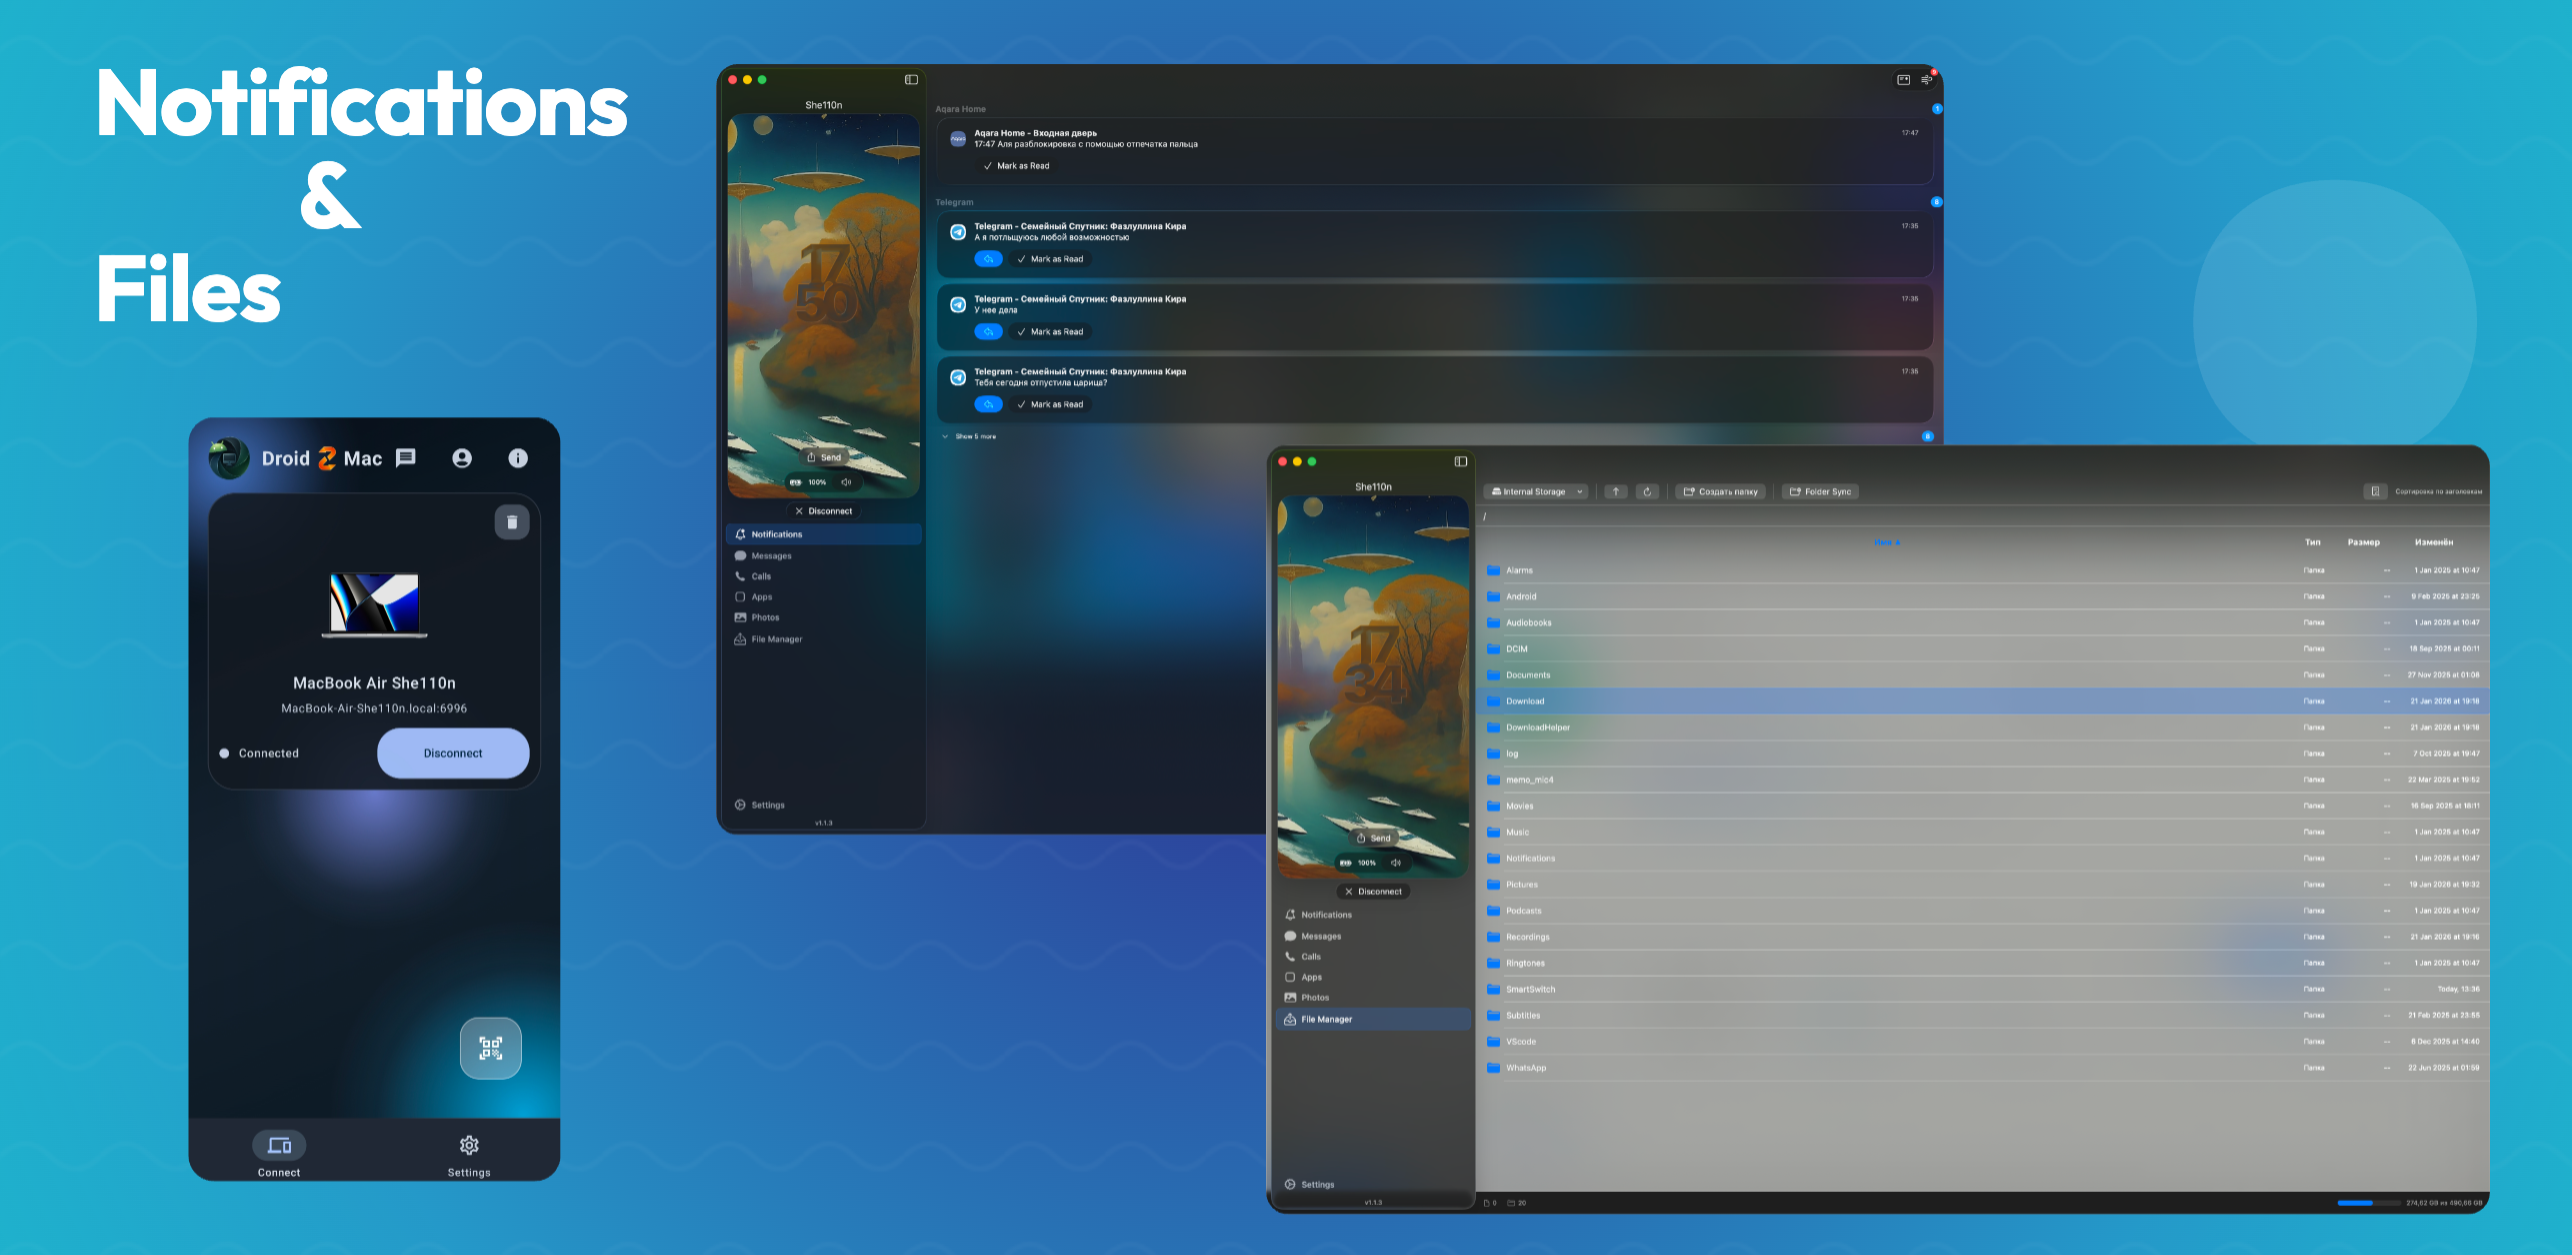Click the filter icon with the red badge
Viewport: 2572px width, 1255px height.
point(1927,80)
